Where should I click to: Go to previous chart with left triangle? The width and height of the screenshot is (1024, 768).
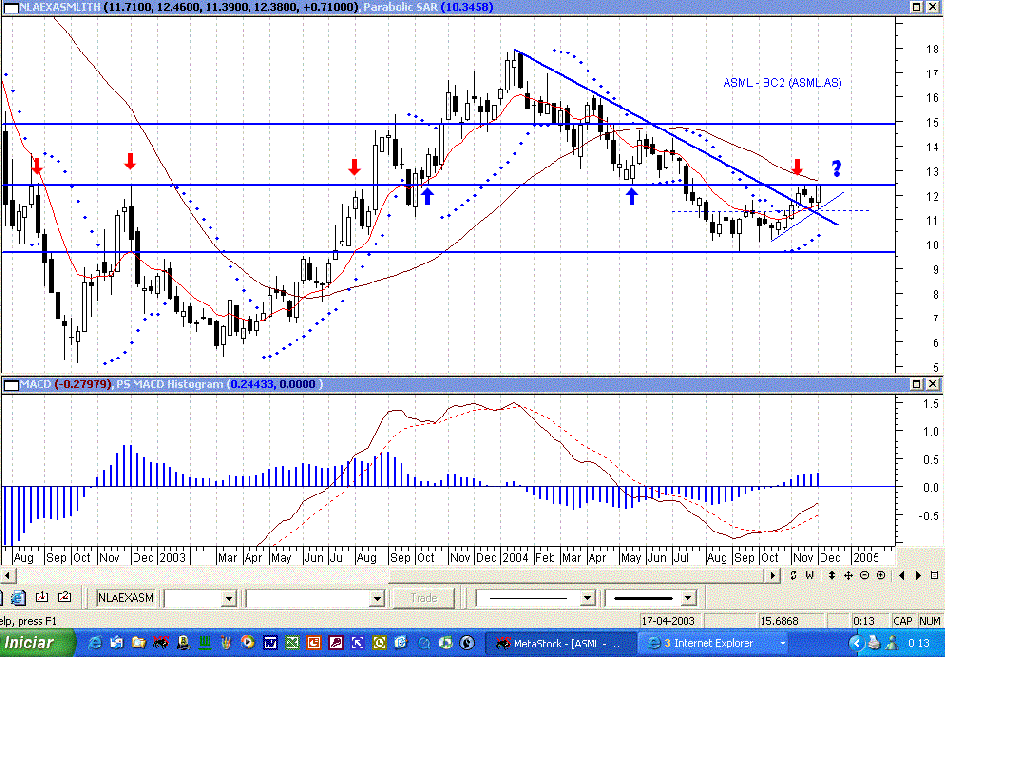click(902, 575)
